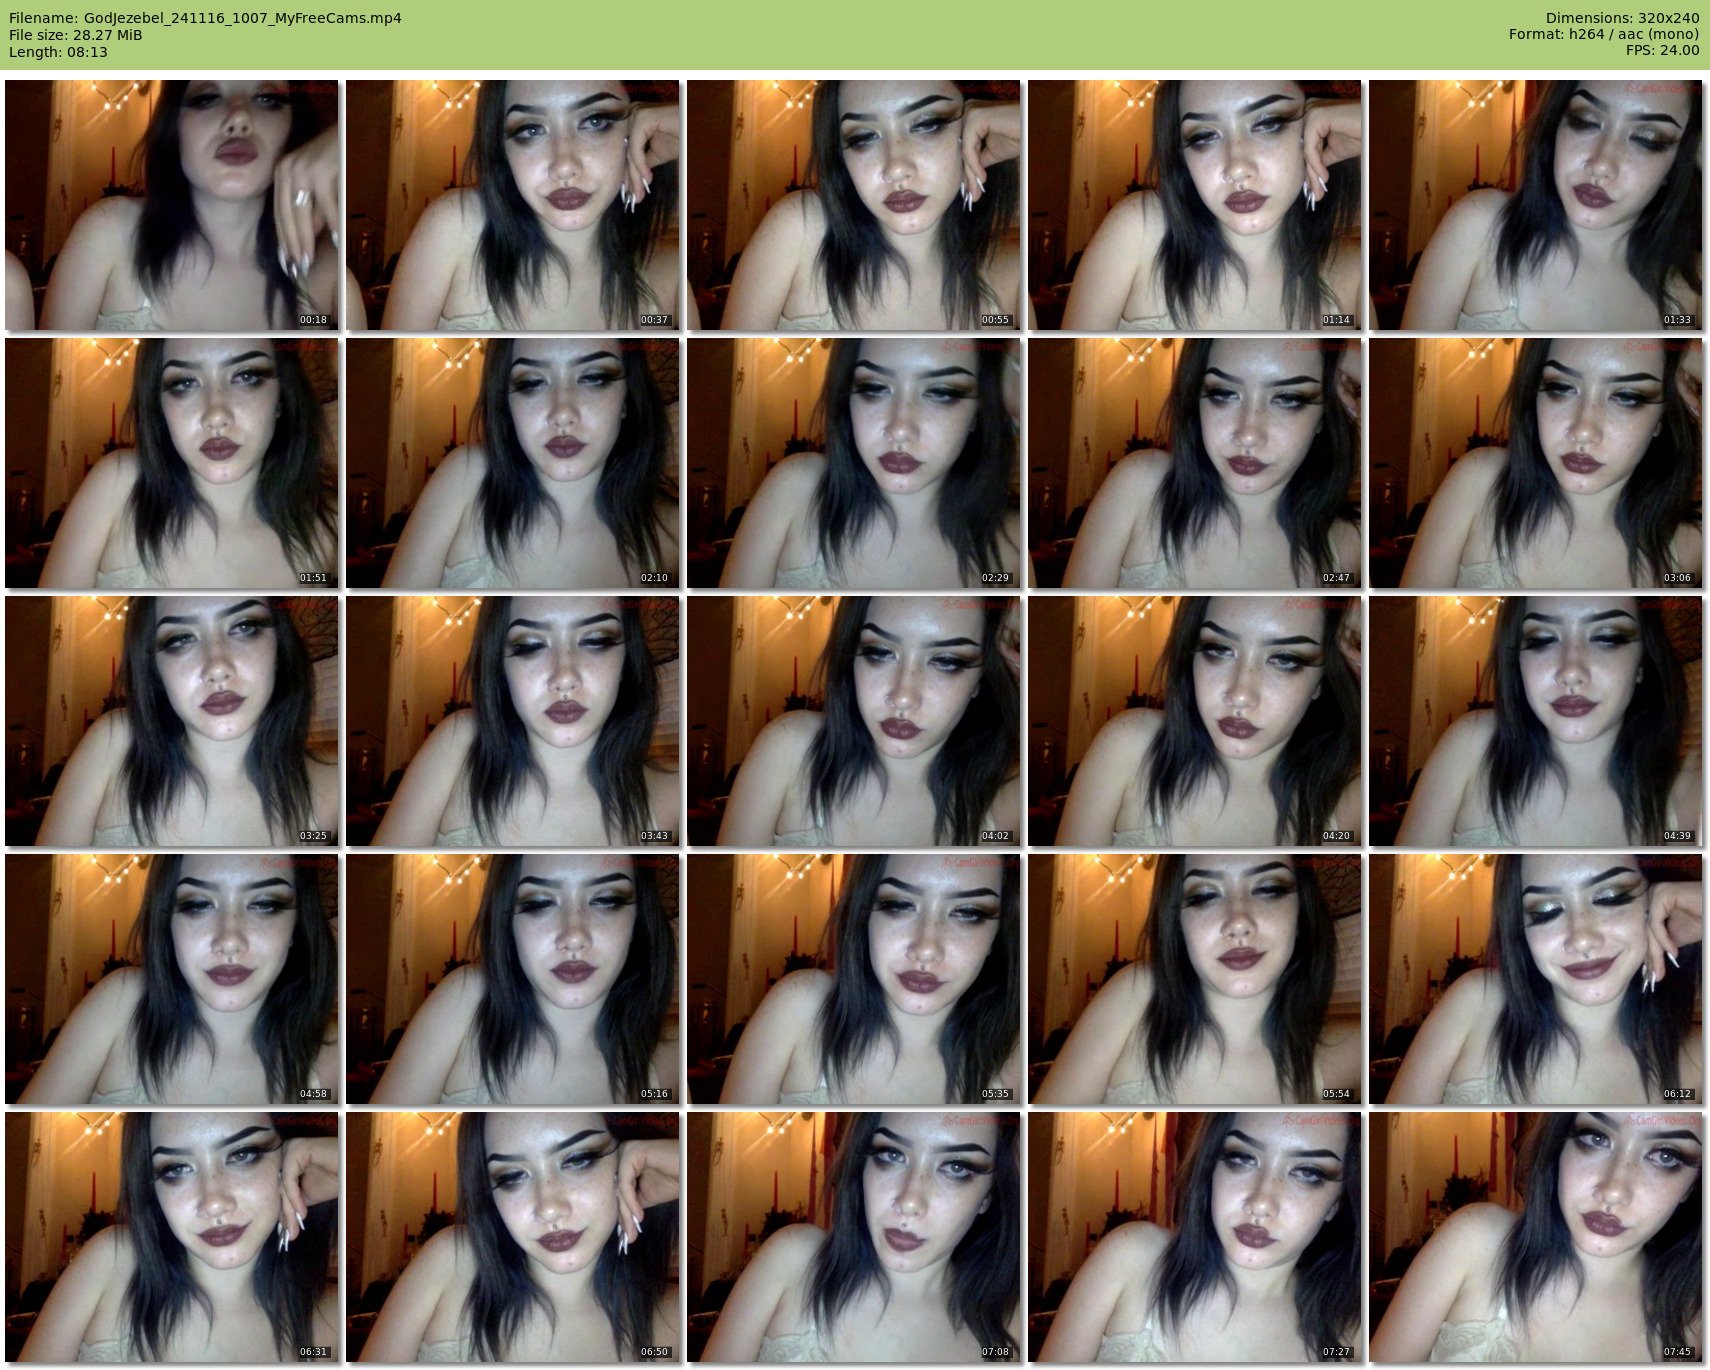Select the frame stamped 04:20
Image resolution: width=1710 pixels, height=1370 pixels.
click(x=1194, y=721)
